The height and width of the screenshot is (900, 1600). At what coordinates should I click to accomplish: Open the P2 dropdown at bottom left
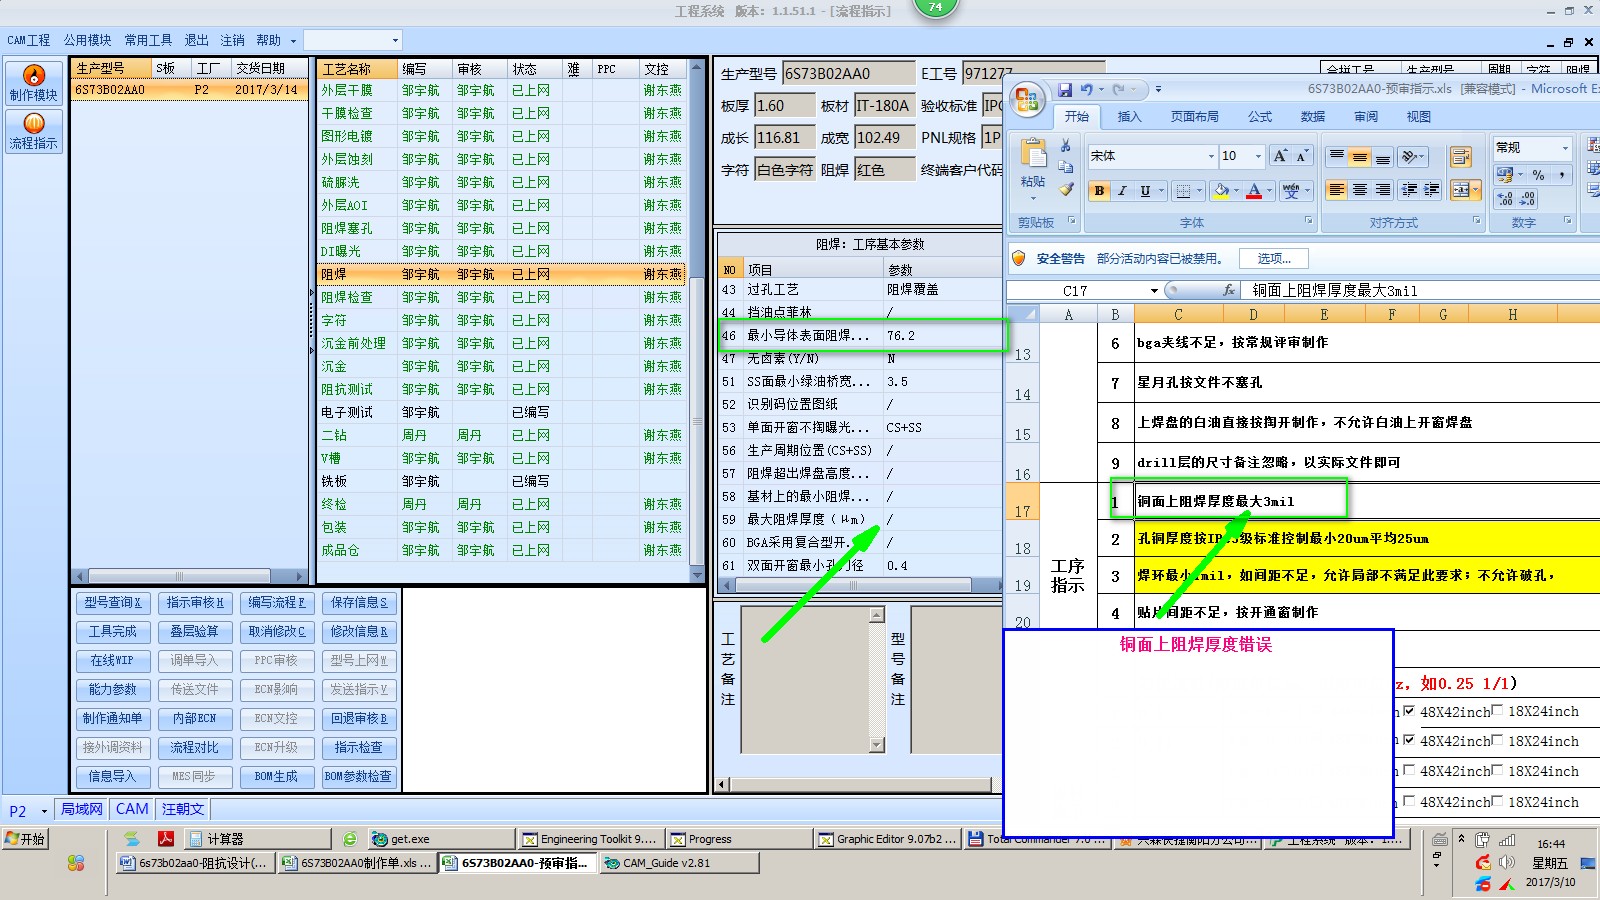[44, 811]
